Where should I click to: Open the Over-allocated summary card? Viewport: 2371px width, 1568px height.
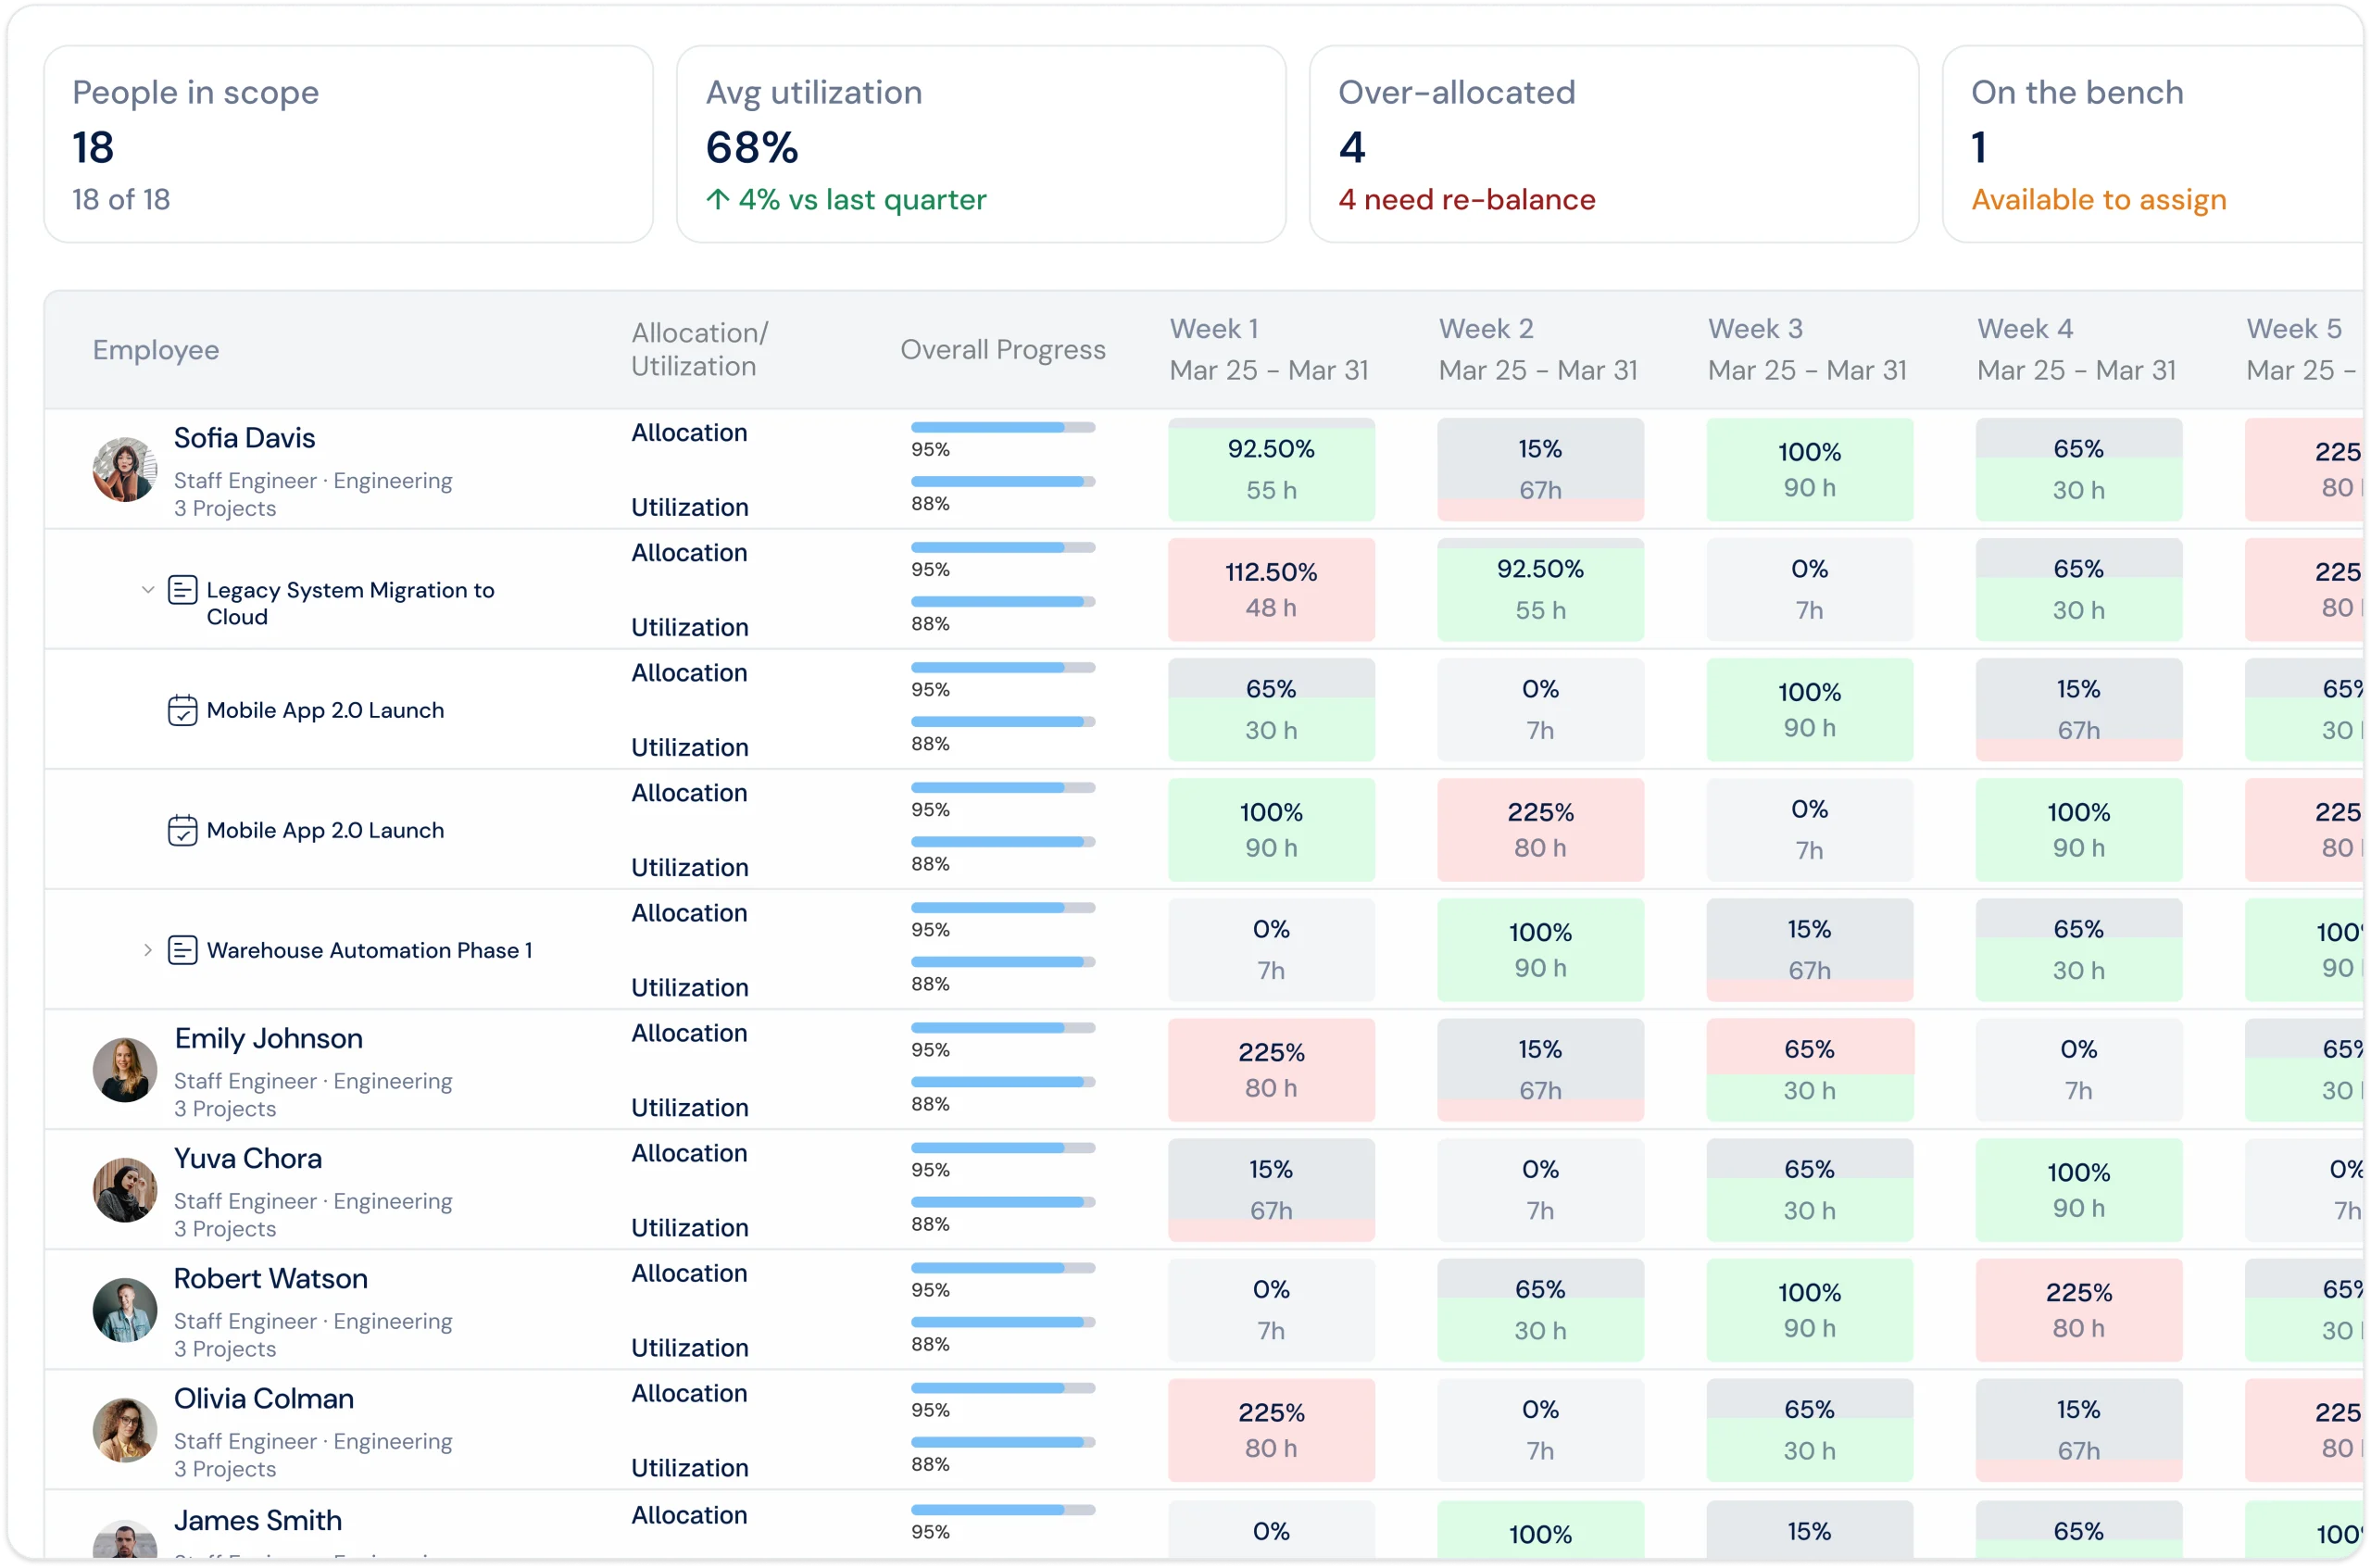1614,144
